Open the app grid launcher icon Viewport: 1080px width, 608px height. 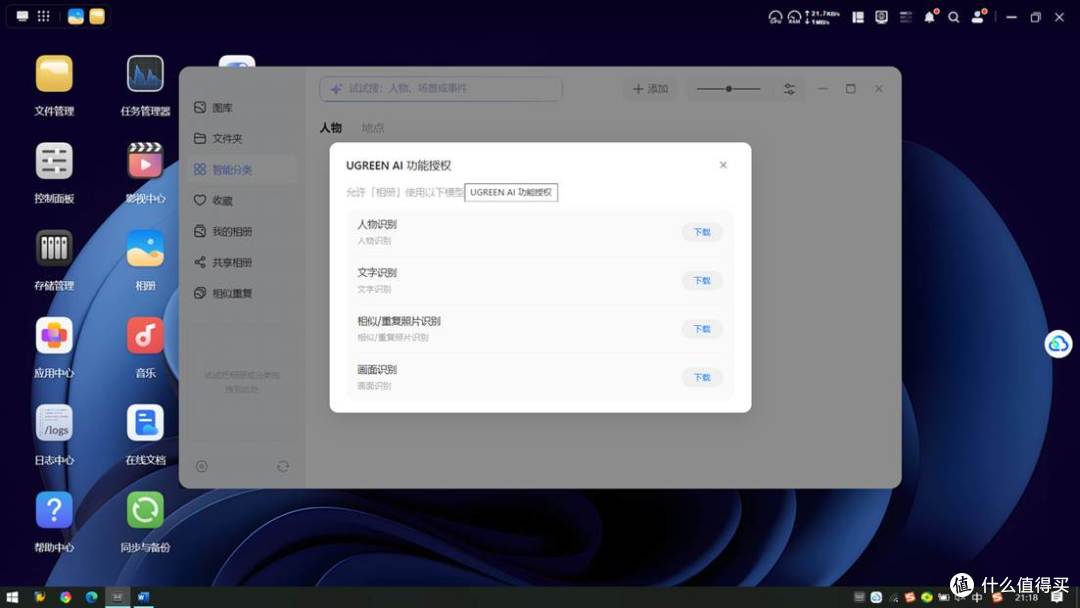coord(43,16)
